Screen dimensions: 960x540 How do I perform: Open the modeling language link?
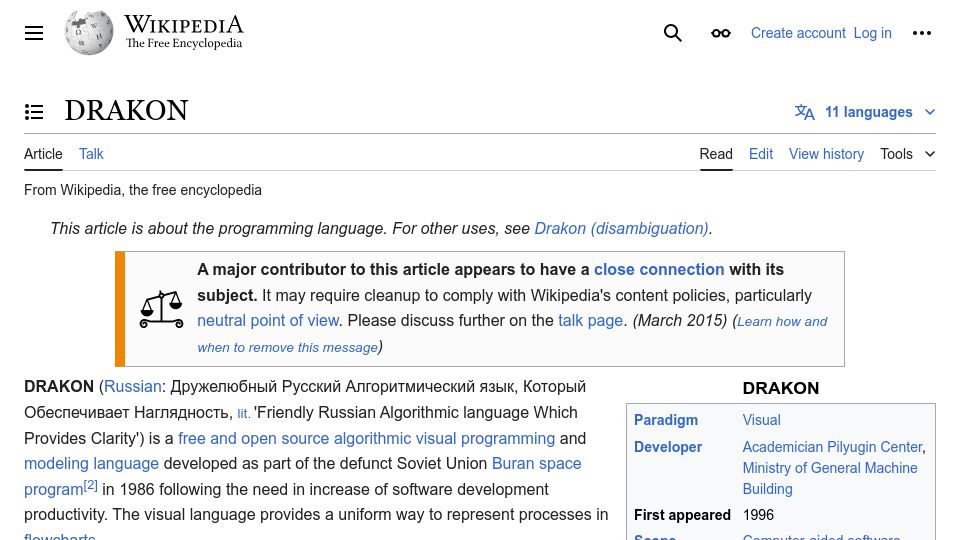pos(91,463)
